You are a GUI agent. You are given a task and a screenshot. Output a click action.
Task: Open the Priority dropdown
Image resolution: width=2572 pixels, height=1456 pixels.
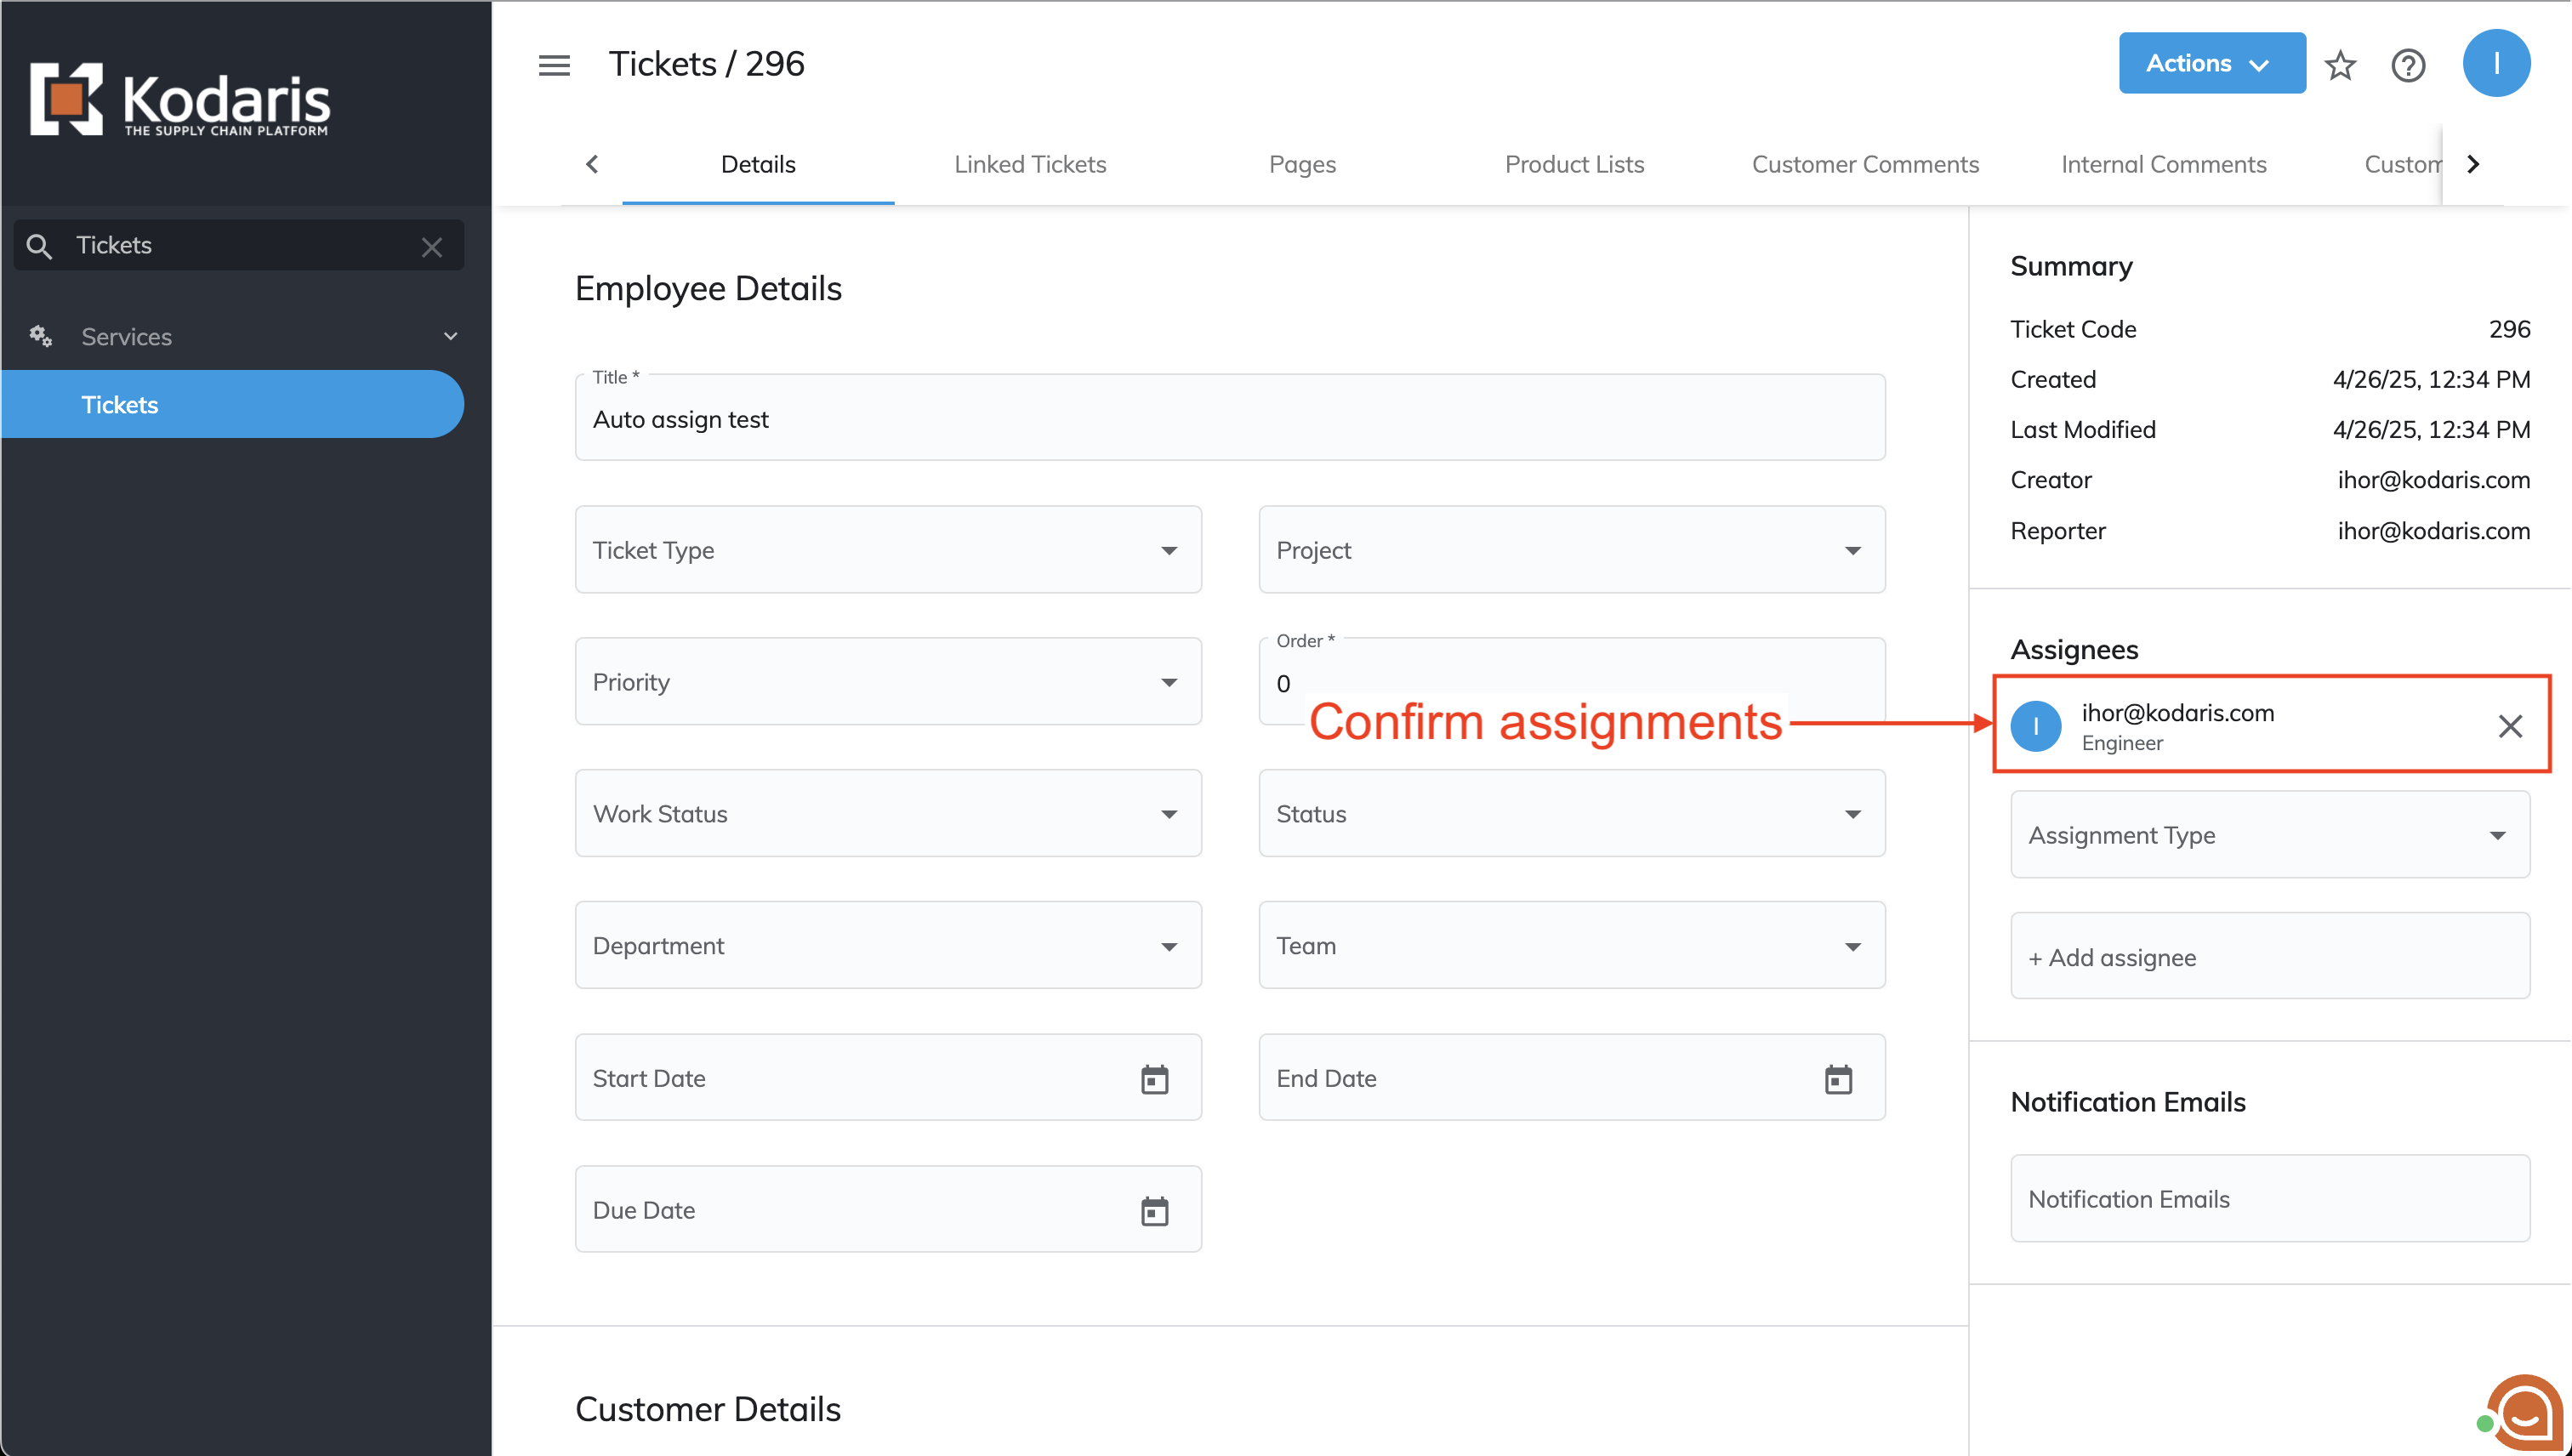(888, 682)
